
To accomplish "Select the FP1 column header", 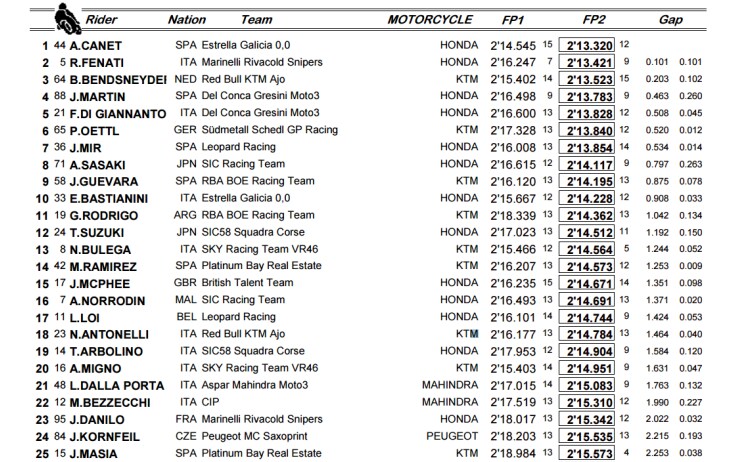I will (513, 20).
